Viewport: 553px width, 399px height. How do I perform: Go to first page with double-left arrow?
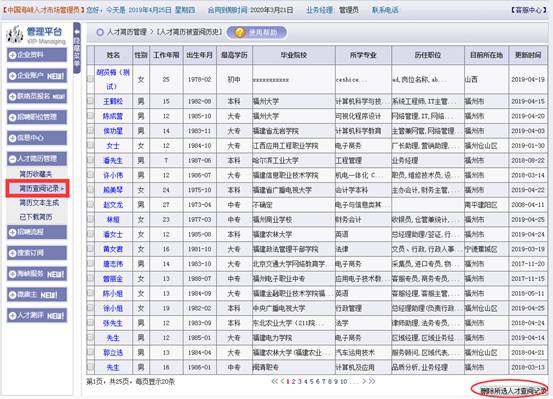click(275, 381)
